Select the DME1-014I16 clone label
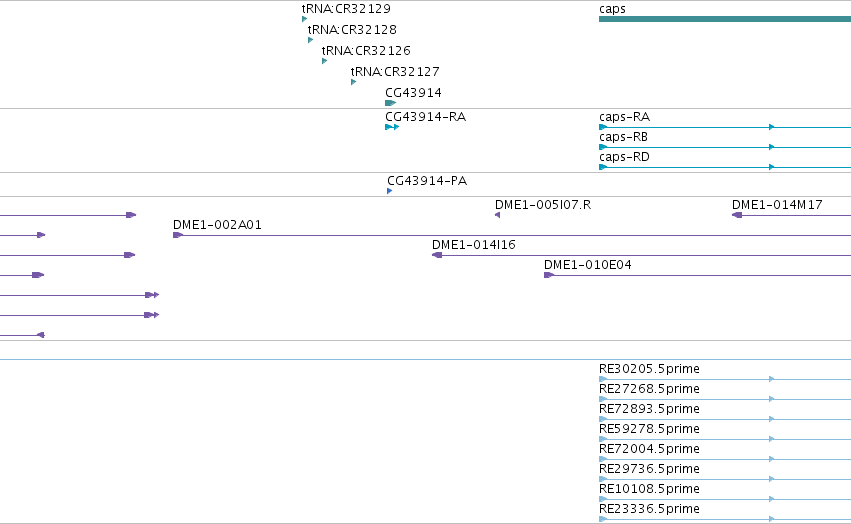Screen dimensions: 851x524 (x=473, y=245)
